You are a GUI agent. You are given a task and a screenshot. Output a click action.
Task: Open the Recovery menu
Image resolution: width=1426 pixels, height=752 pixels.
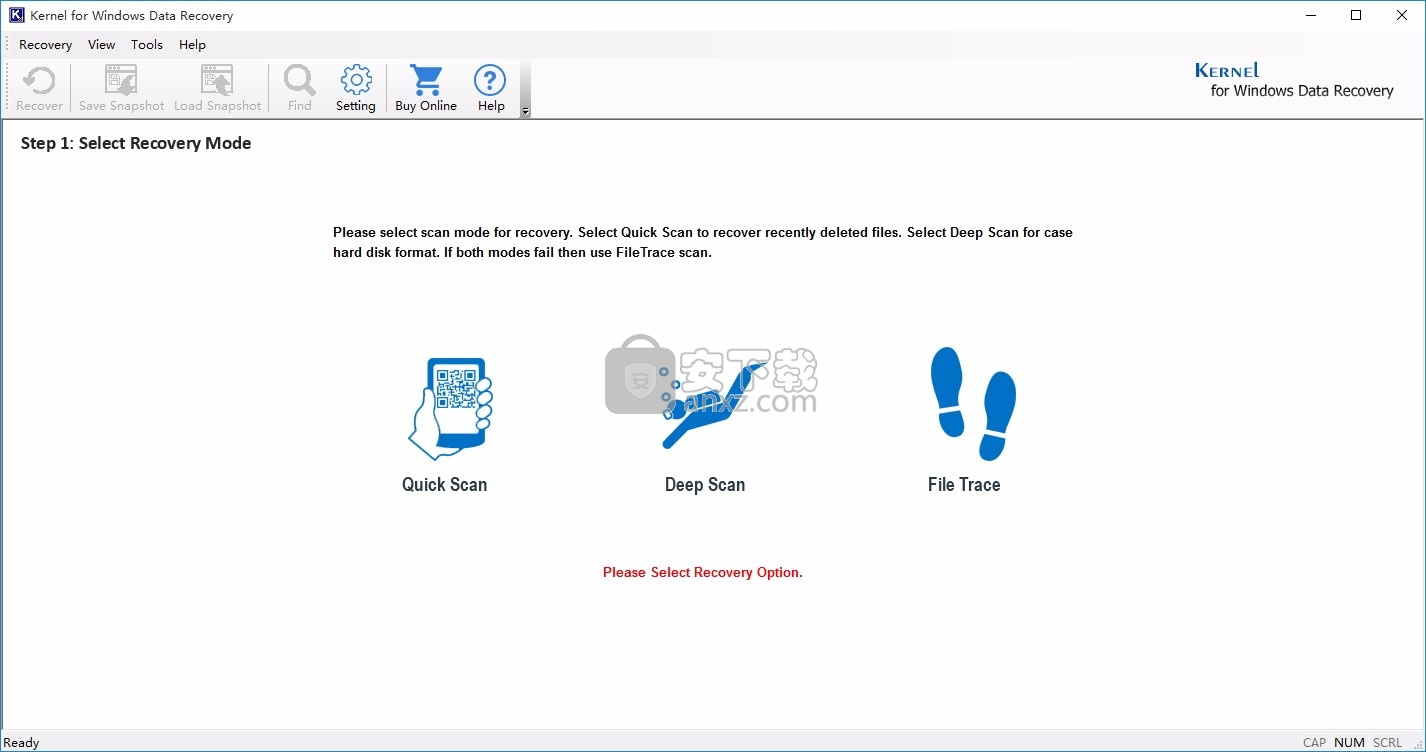point(45,45)
